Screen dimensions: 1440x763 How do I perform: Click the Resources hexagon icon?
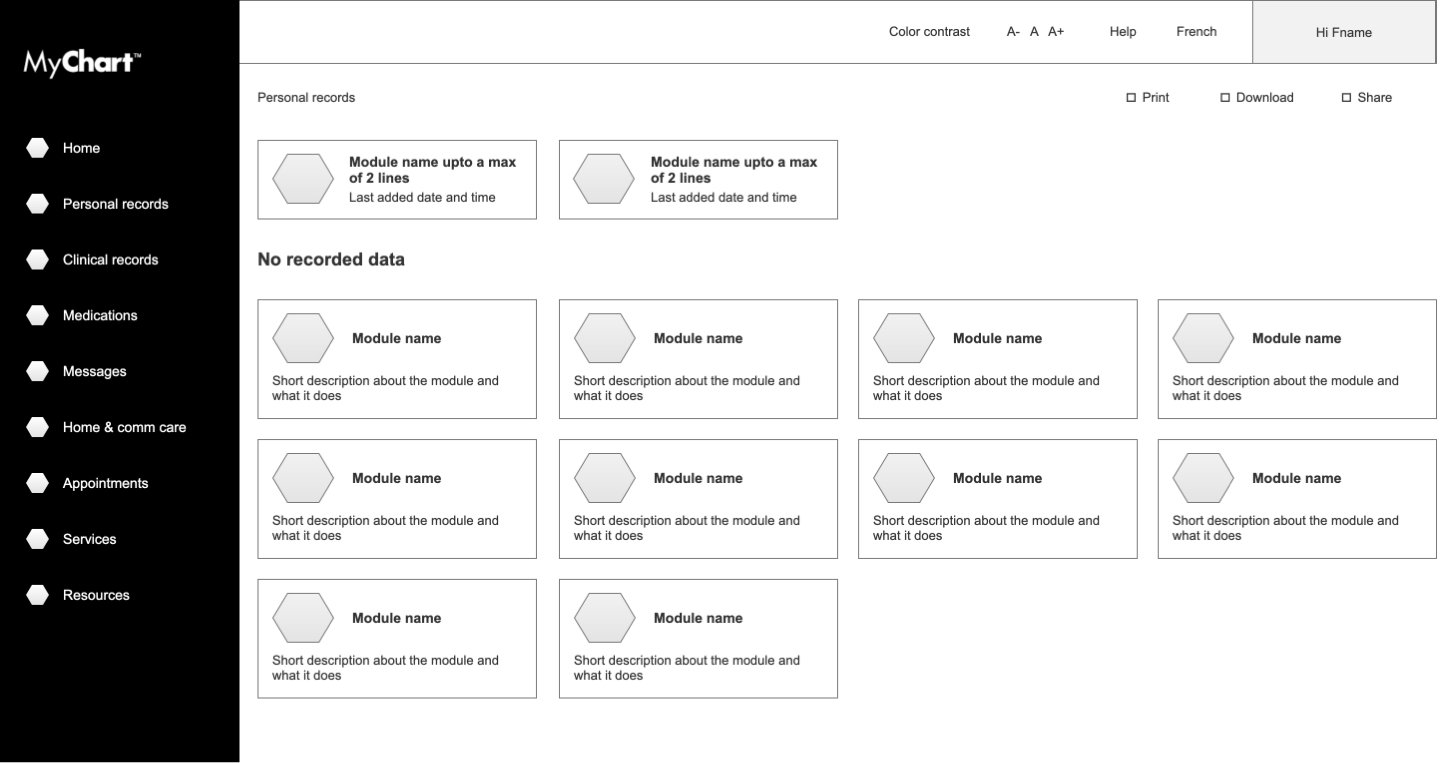point(38,594)
